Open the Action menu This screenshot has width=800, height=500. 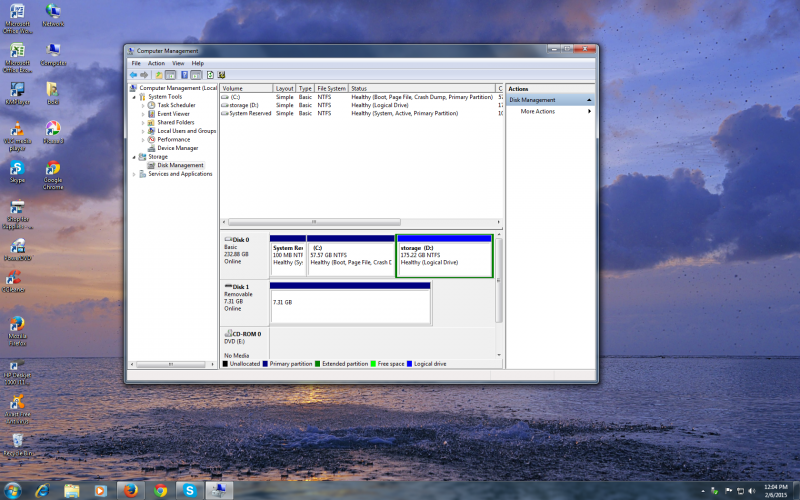click(x=156, y=63)
